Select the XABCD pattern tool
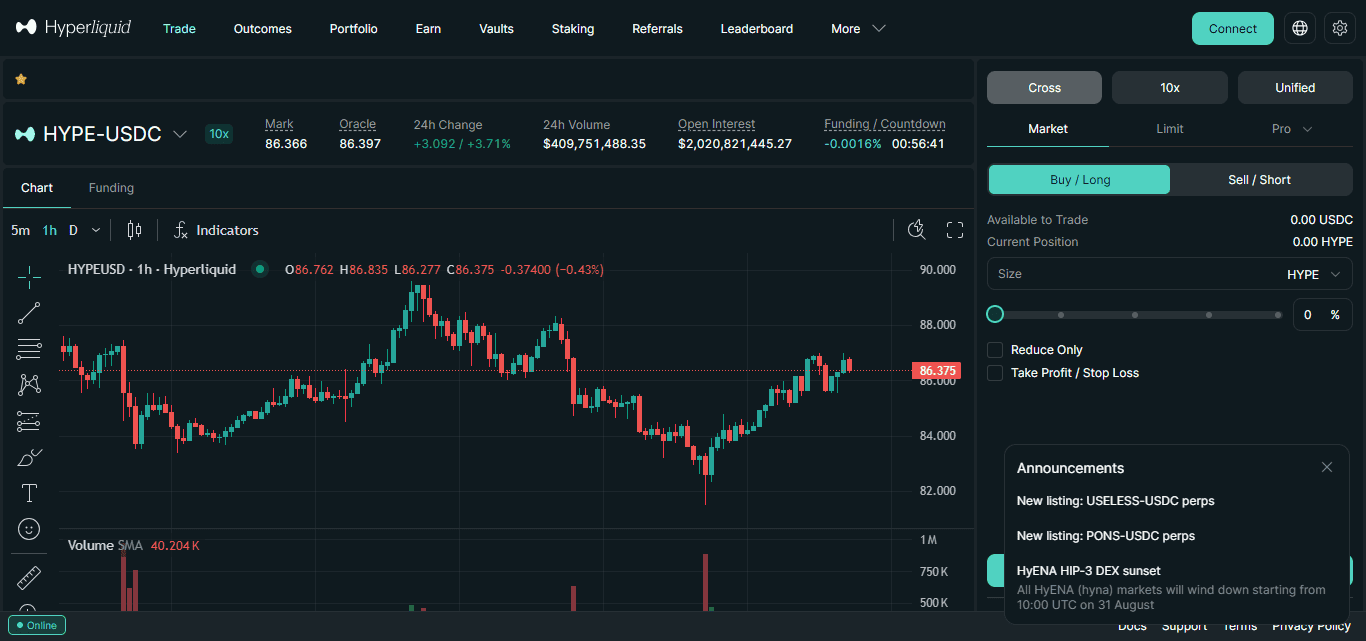The image size is (1366, 641). 29,385
